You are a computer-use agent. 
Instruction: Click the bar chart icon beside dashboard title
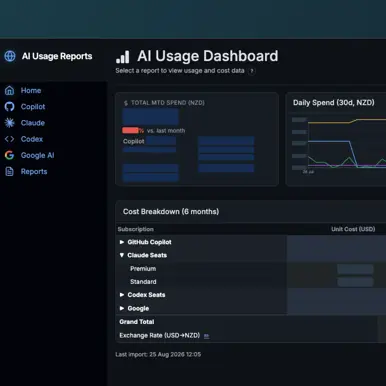coord(123,57)
